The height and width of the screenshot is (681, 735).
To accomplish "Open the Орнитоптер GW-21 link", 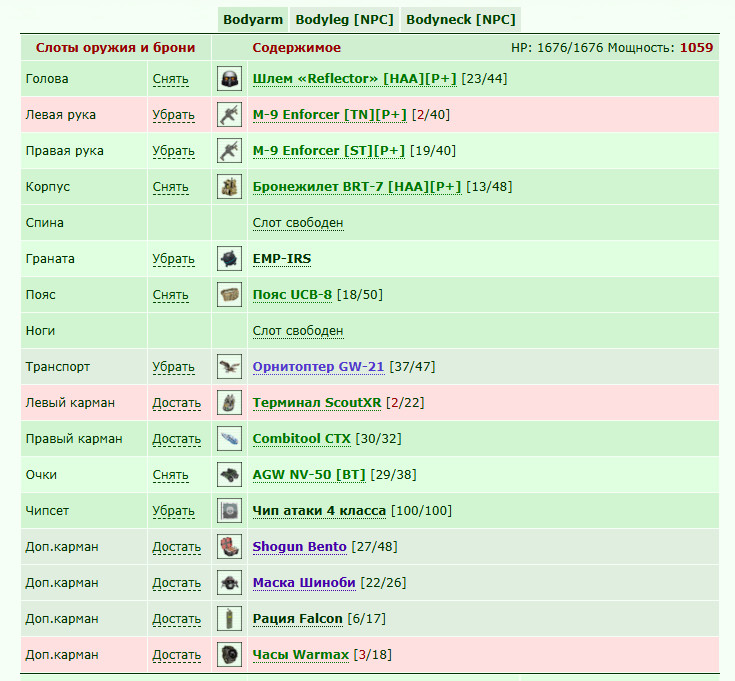I will 318,367.
